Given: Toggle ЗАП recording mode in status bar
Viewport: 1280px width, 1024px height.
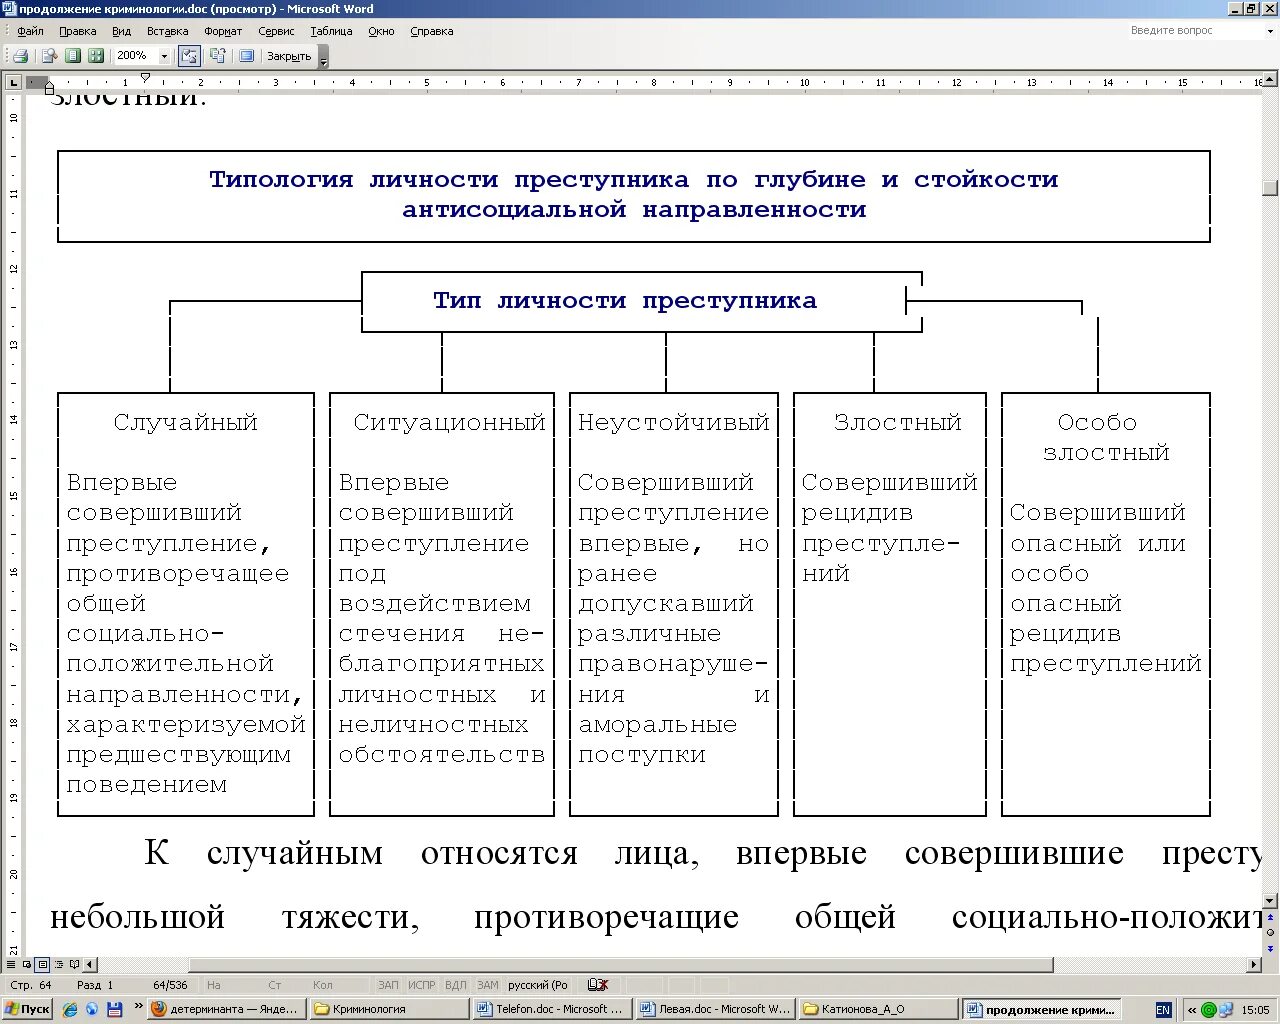Looking at the screenshot, I should click(x=388, y=984).
